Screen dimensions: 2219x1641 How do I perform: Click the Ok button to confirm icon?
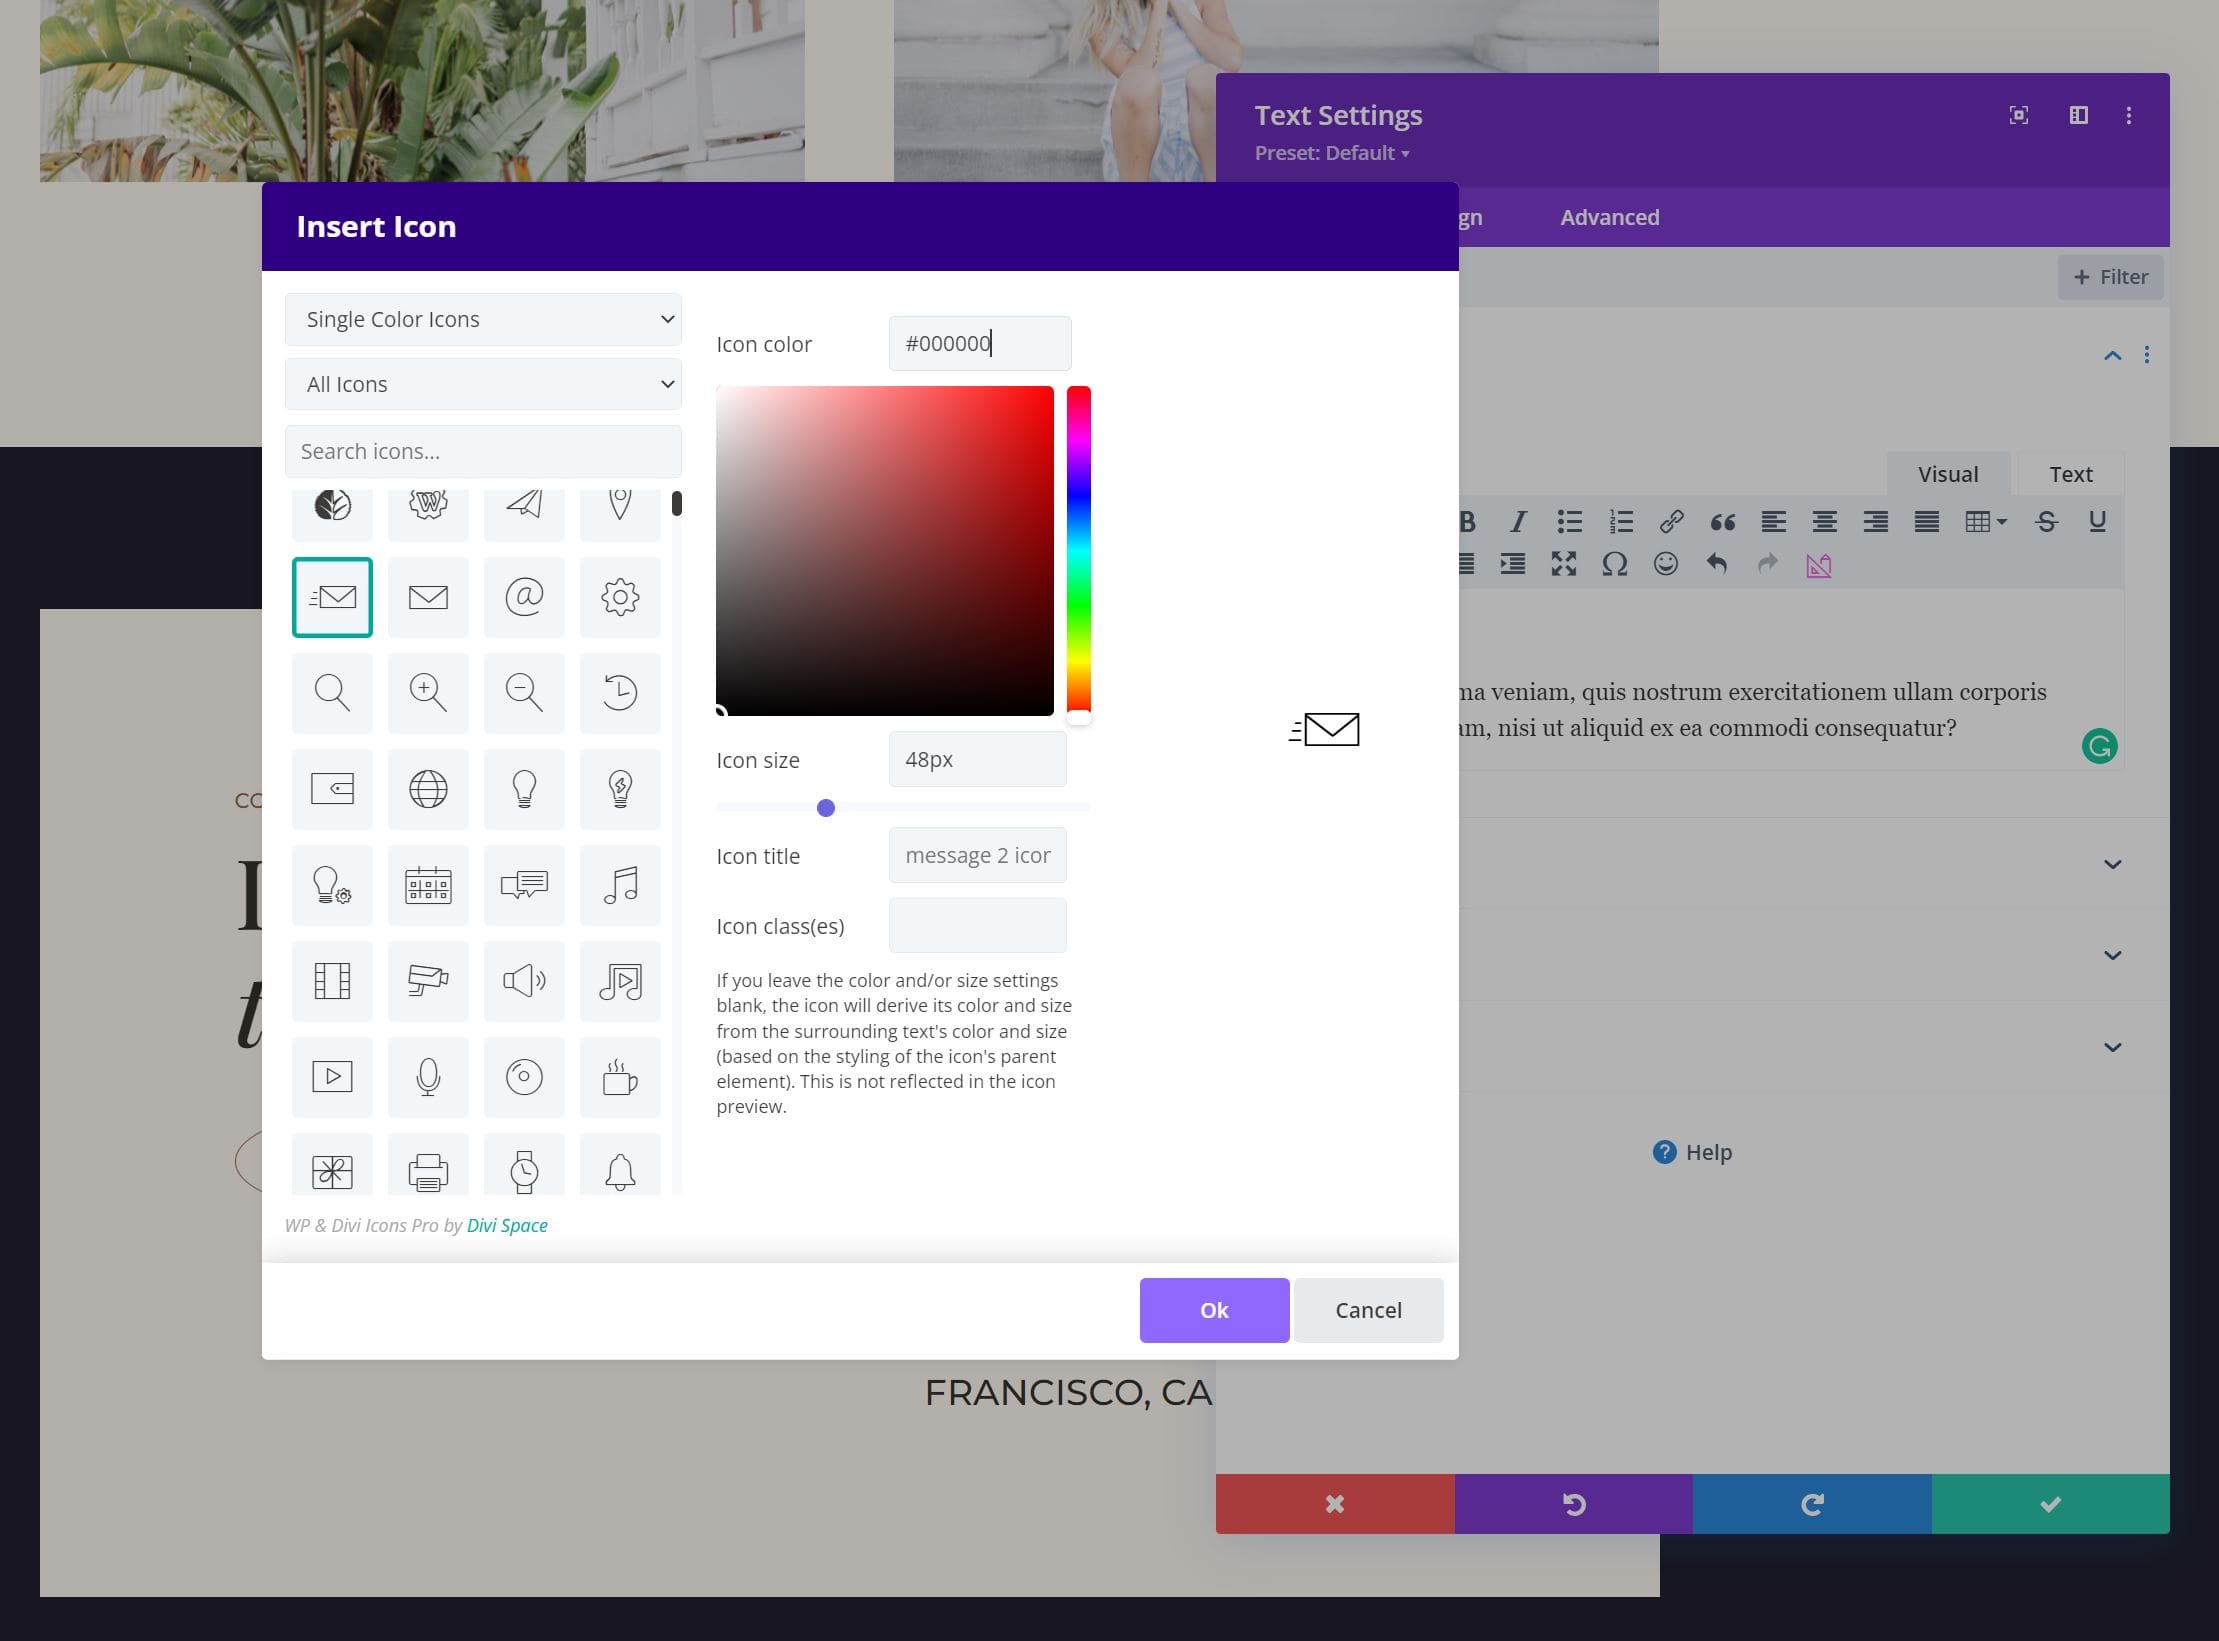click(1214, 1310)
